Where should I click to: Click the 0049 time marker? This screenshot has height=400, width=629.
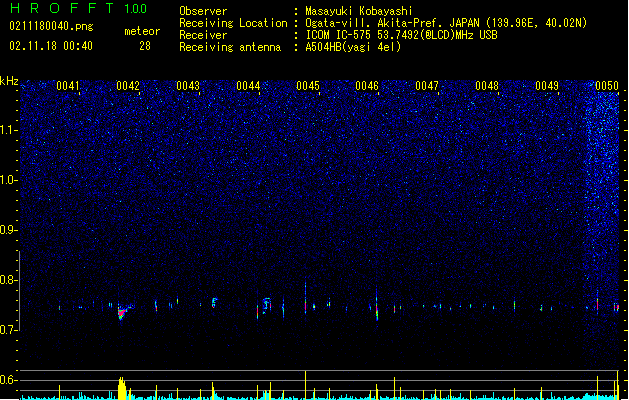point(547,86)
